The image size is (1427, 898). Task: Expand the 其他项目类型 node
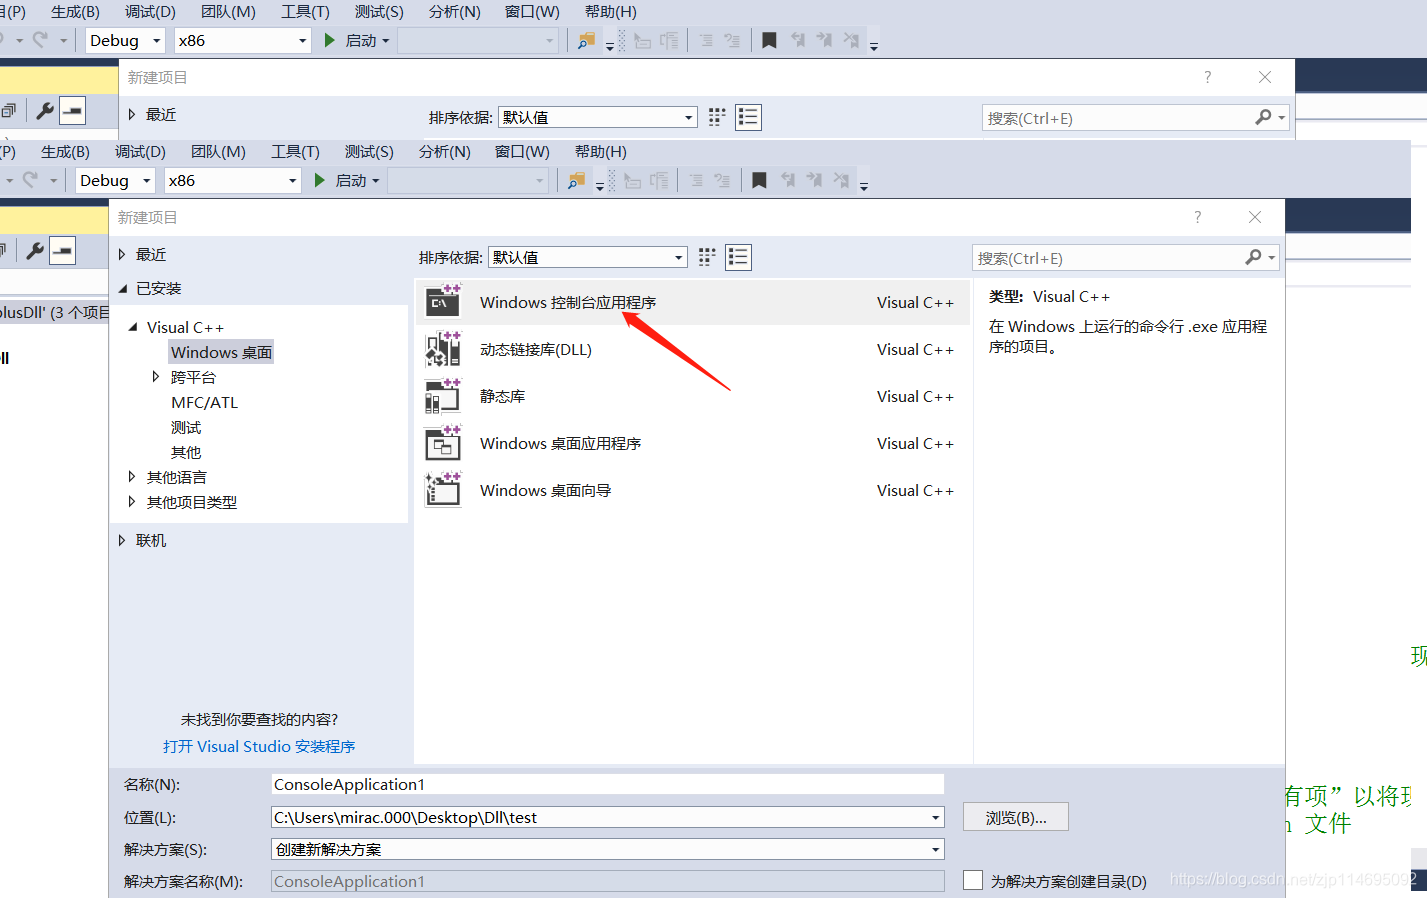pos(132,502)
